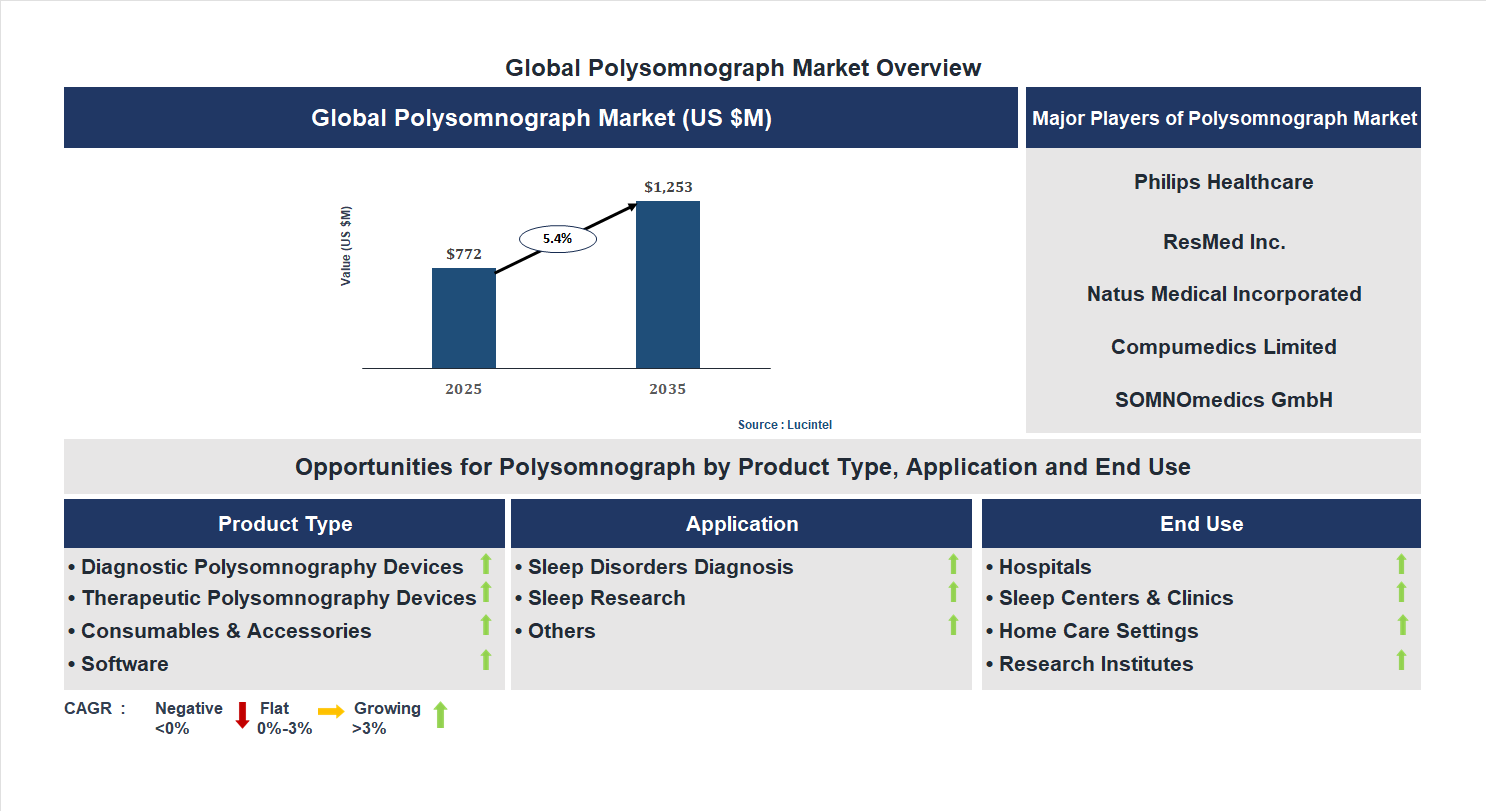This screenshot has height=811, width=1486.
Task: Select the arrow beside Sleep Disorders Diagnosis
Action: 951,562
